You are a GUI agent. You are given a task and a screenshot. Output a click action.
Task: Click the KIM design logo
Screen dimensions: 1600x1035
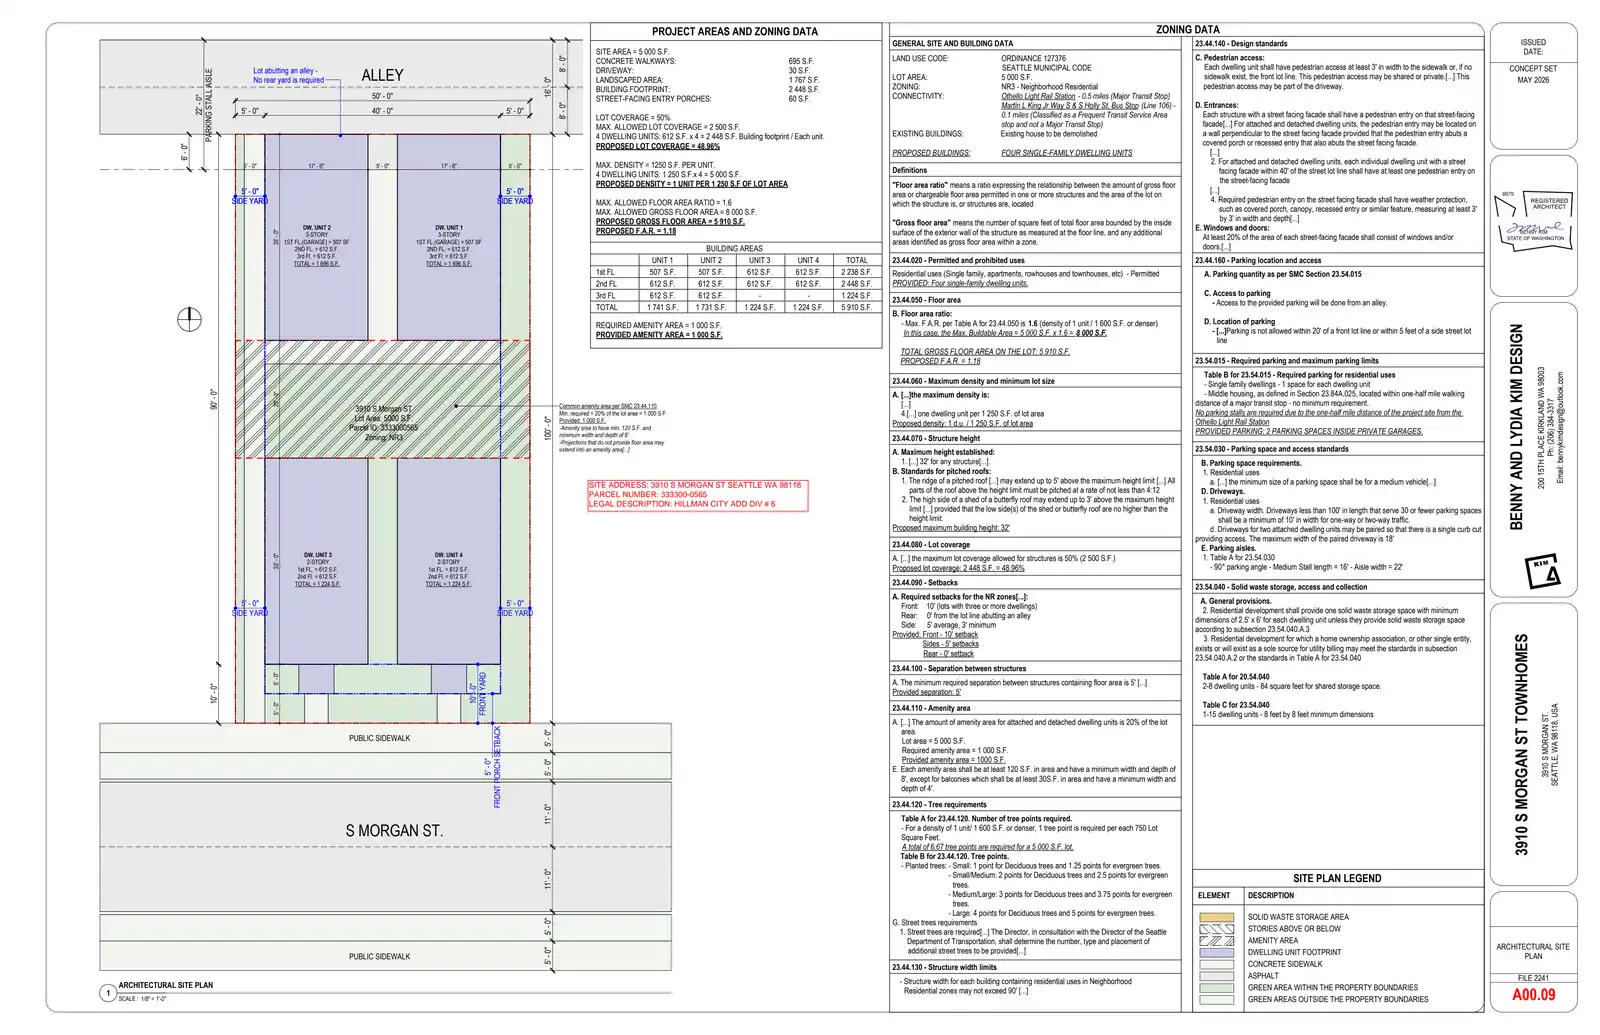[1541, 569]
